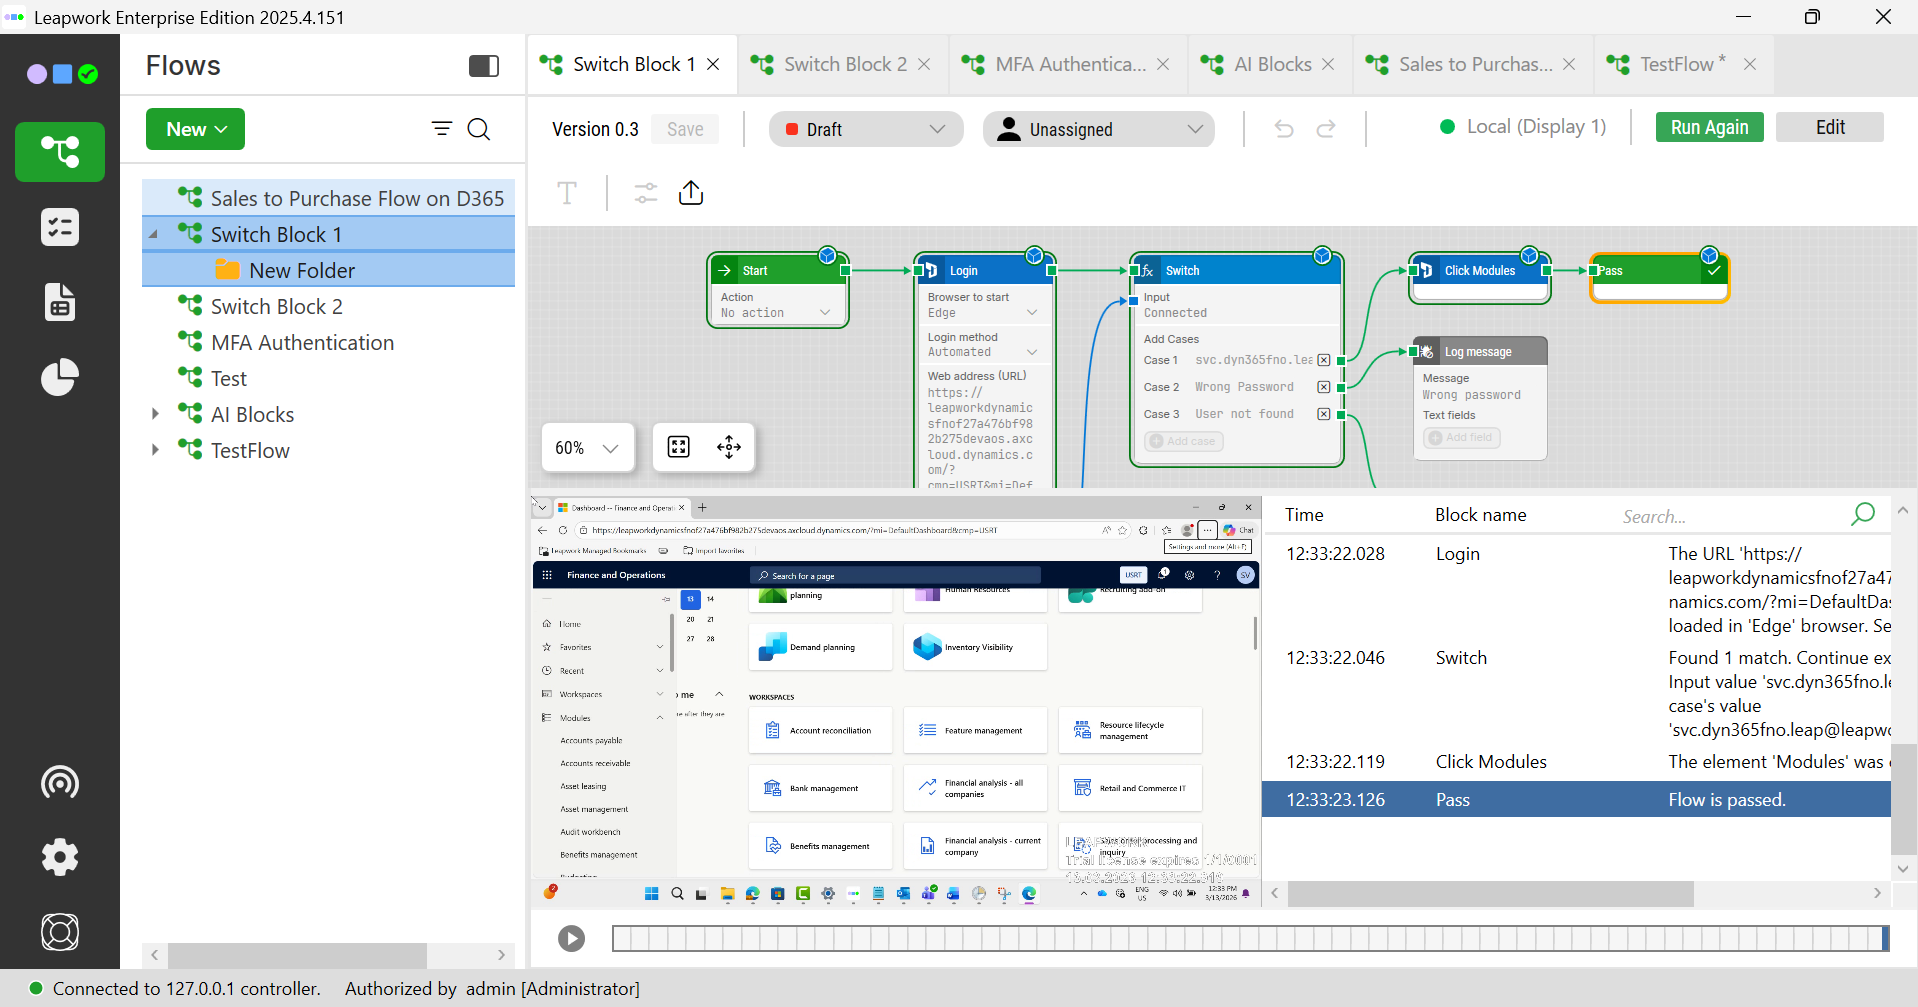Open the Unassigned assignee dropdown
Viewport: 1918px width, 1007px height.
coord(1098,129)
